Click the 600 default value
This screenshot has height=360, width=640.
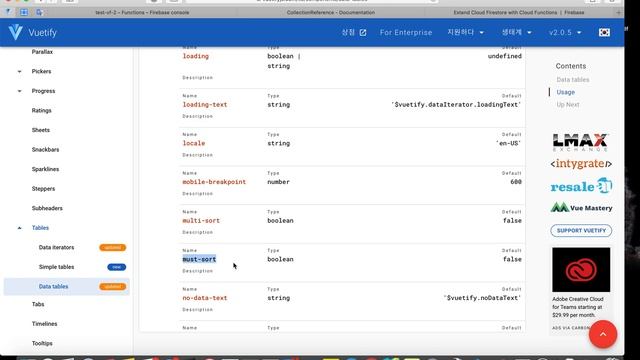pyautogui.click(x=516, y=182)
